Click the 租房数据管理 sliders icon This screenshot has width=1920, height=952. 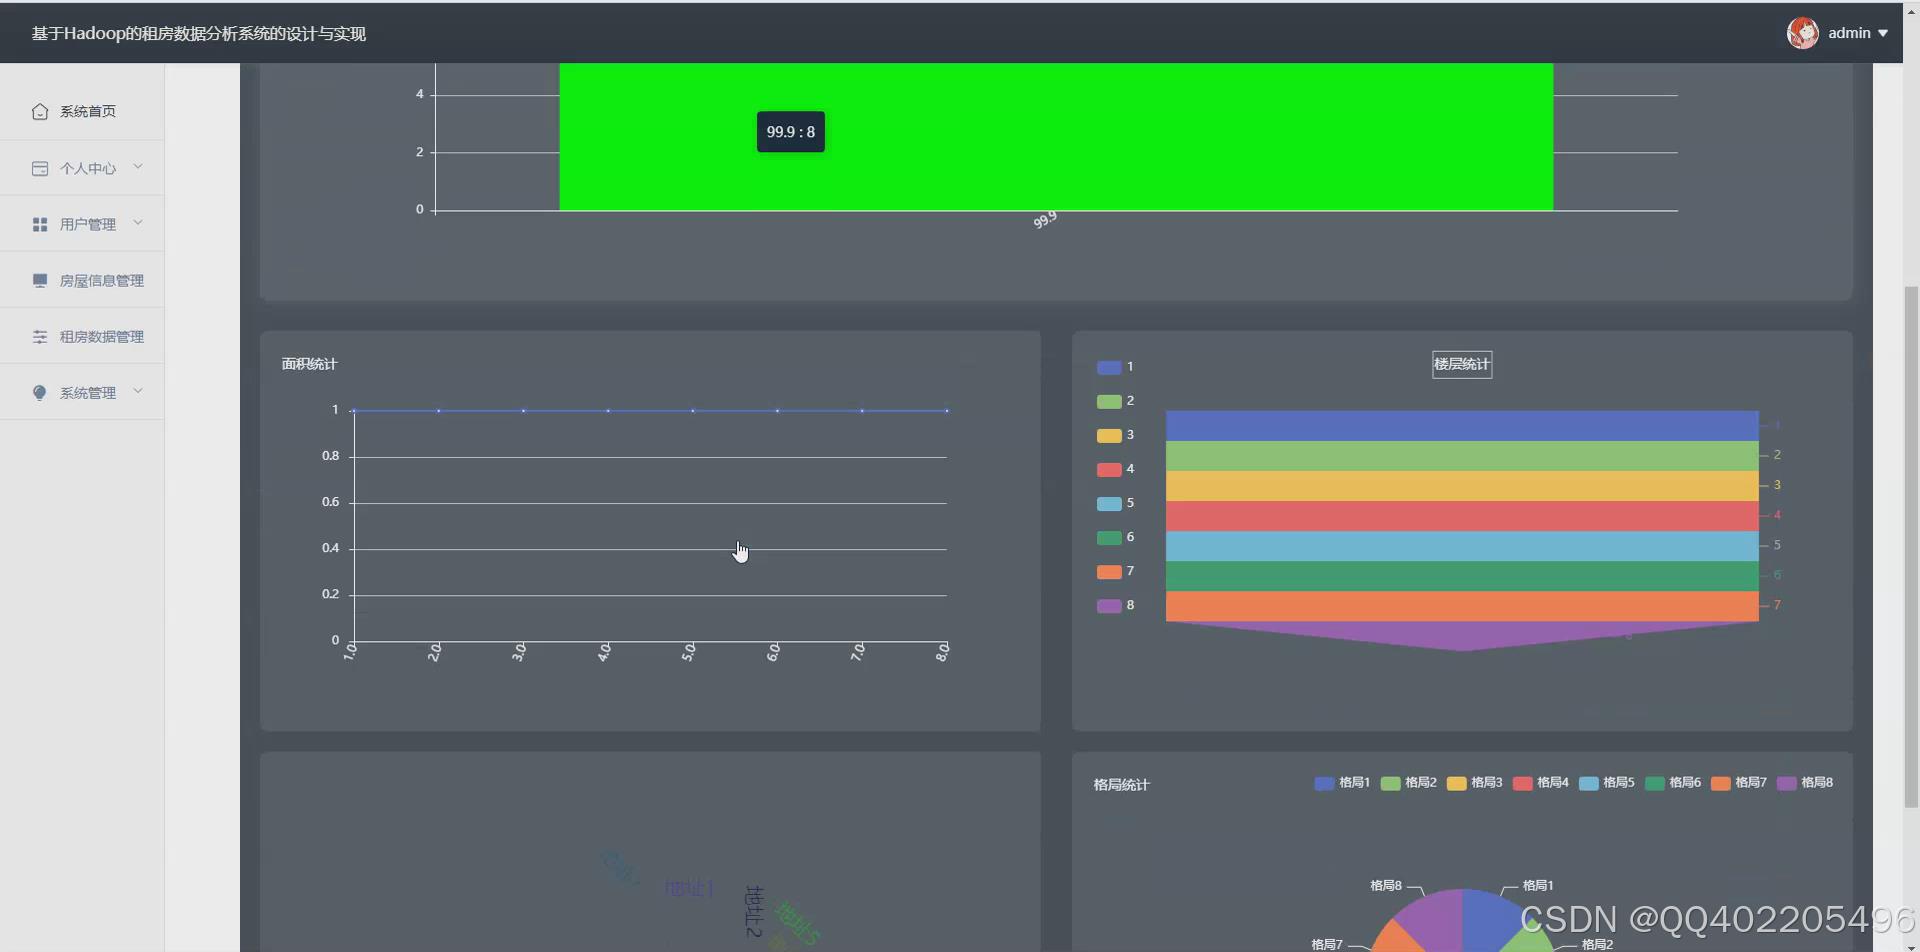click(40, 336)
